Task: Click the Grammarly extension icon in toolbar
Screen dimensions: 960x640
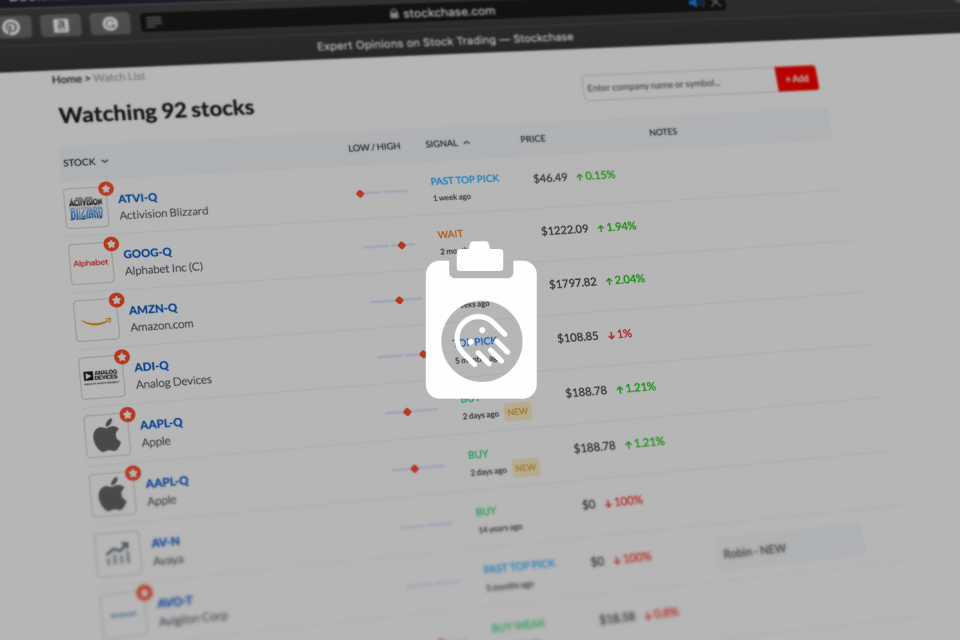Action: pyautogui.click(x=109, y=24)
